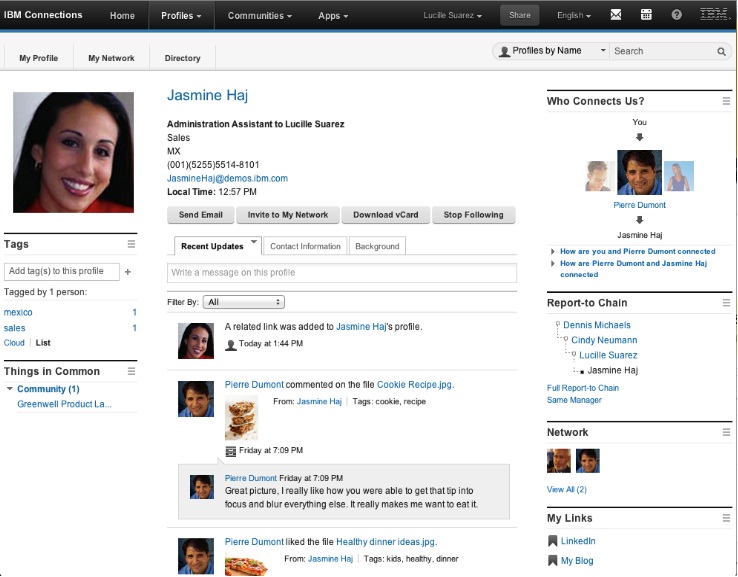The height and width of the screenshot is (577, 738).
Task: Click the Healthy dinner ideas pizza thumbnail
Action: tap(247, 564)
